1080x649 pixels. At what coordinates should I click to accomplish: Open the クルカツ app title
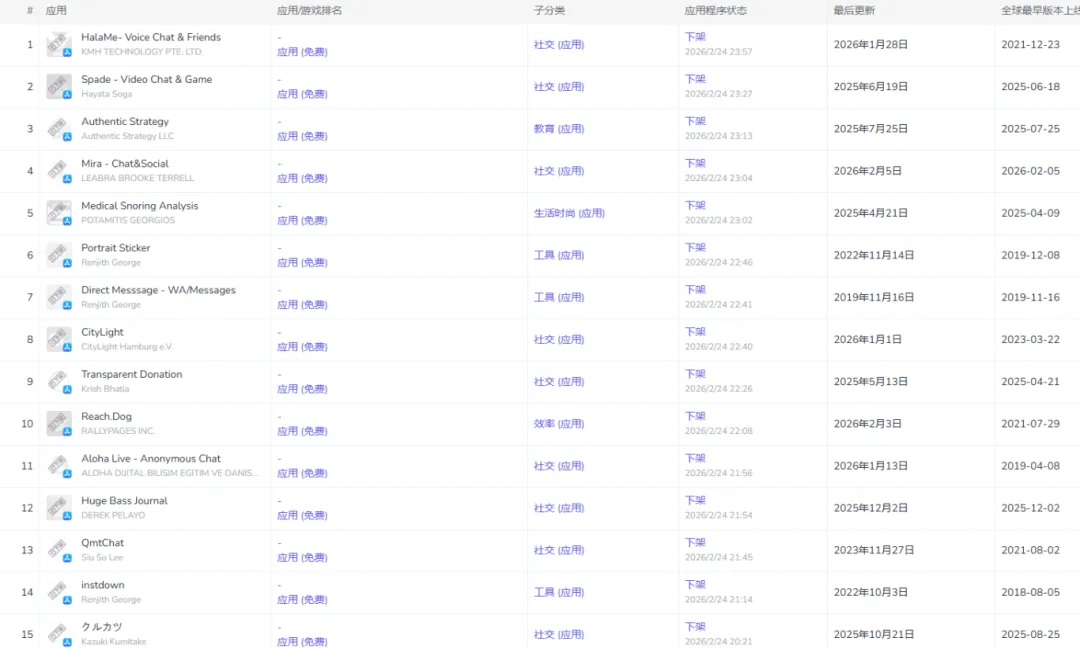pyautogui.click(x=102, y=626)
